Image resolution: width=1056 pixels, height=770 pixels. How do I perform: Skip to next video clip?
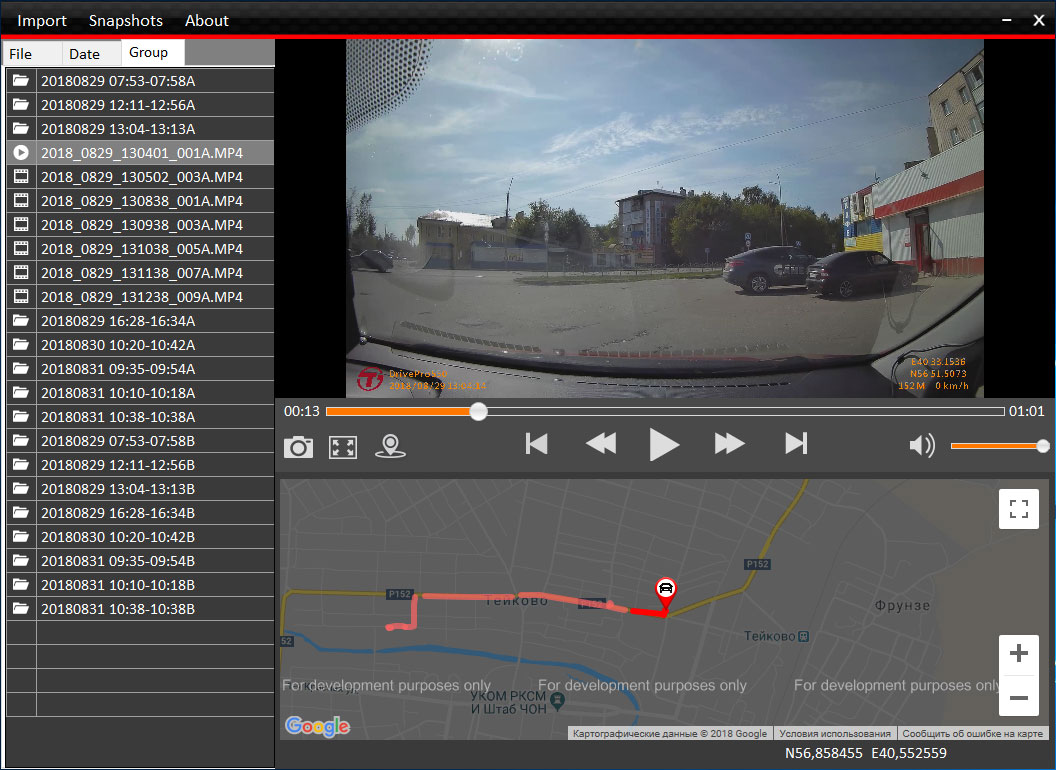(796, 444)
